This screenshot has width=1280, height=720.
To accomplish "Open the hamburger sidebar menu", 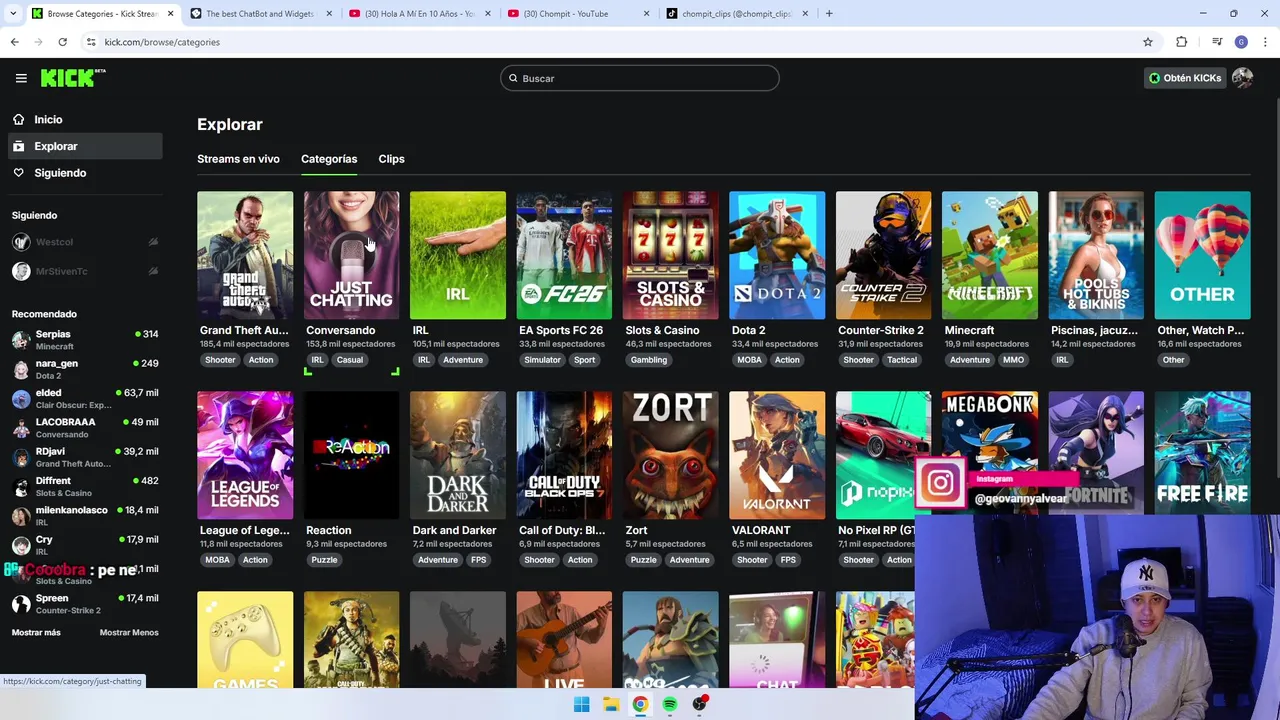I will click(21, 78).
